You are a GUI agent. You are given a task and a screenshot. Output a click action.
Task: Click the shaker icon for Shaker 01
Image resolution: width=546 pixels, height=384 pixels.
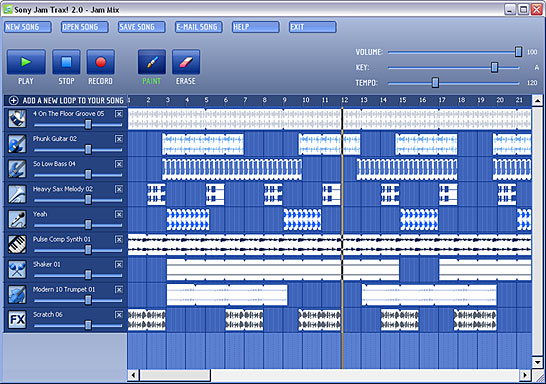pos(17,269)
